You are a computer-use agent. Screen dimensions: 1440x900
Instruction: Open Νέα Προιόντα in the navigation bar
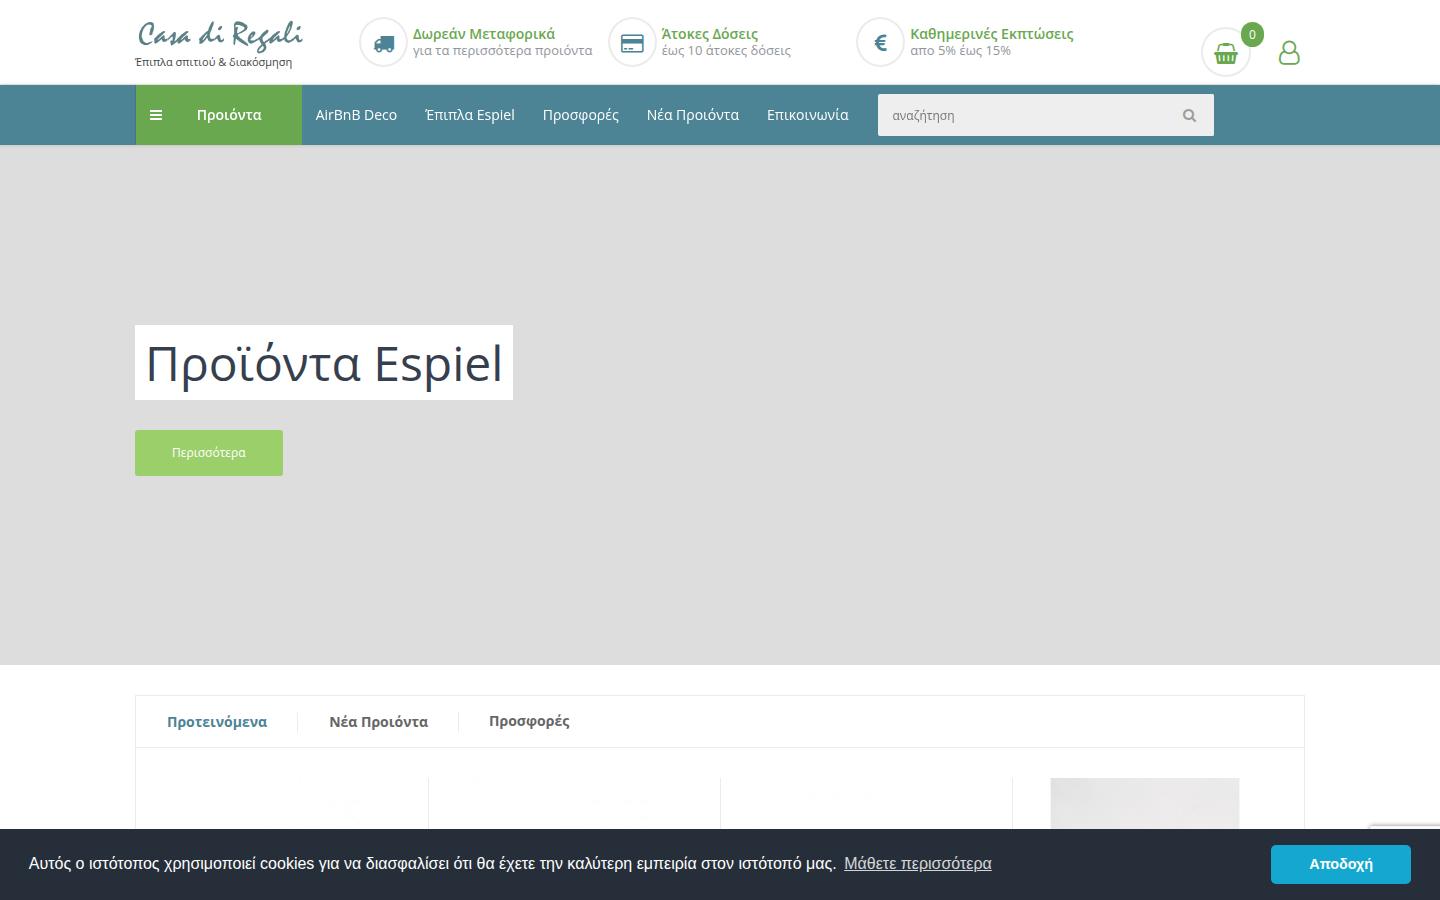(x=693, y=115)
